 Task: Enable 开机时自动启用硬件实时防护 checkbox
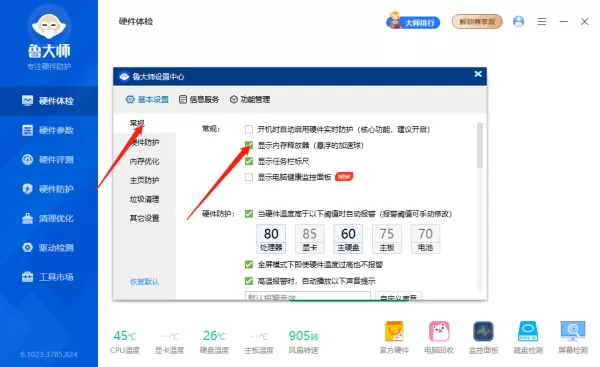point(249,129)
